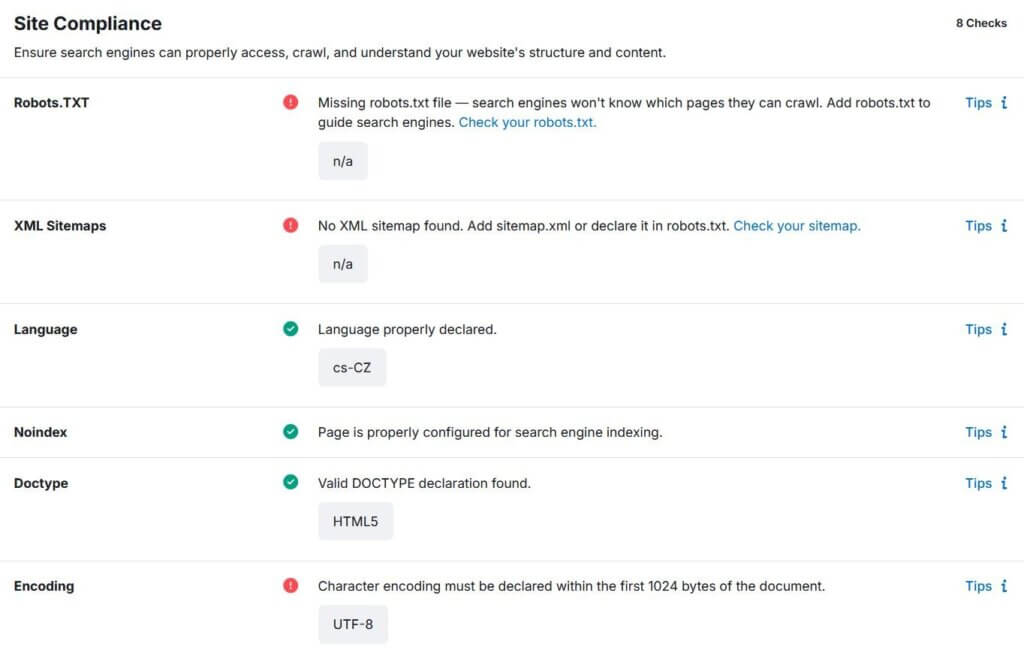Click the green check icon beside Language

[x=290, y=328]
